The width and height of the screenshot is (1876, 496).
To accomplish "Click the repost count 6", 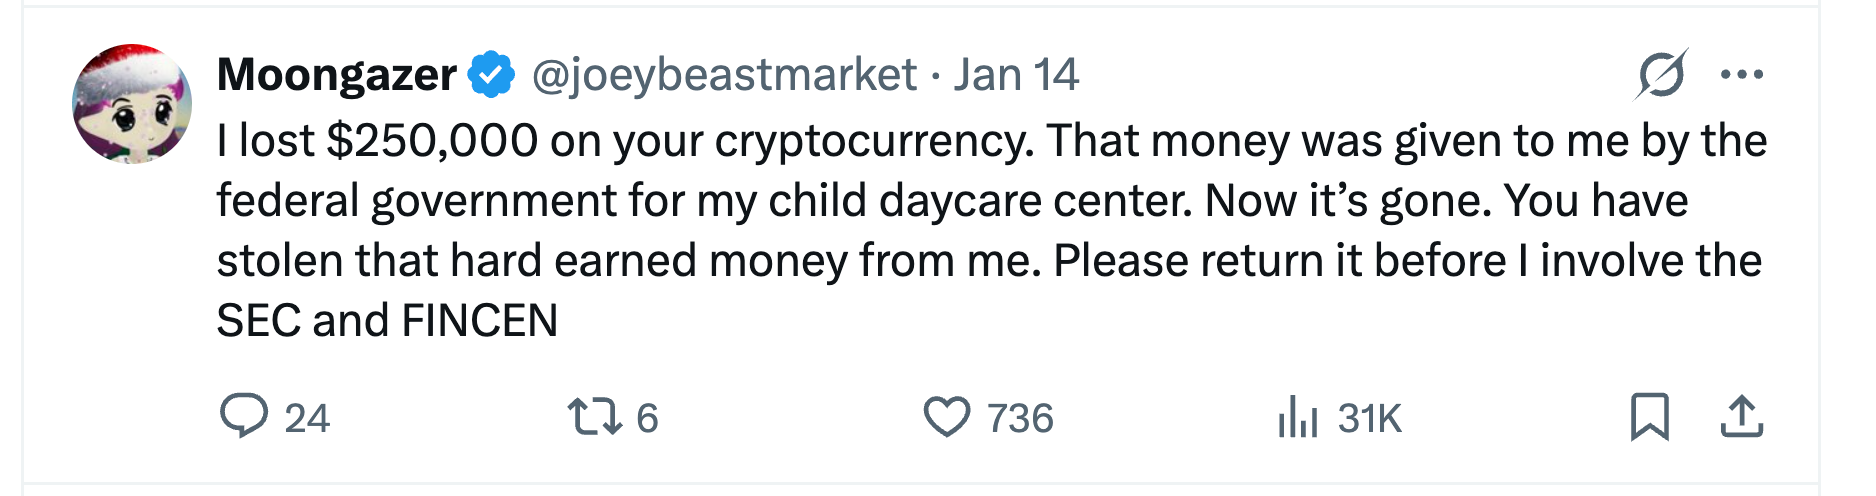I will point(647,418).
